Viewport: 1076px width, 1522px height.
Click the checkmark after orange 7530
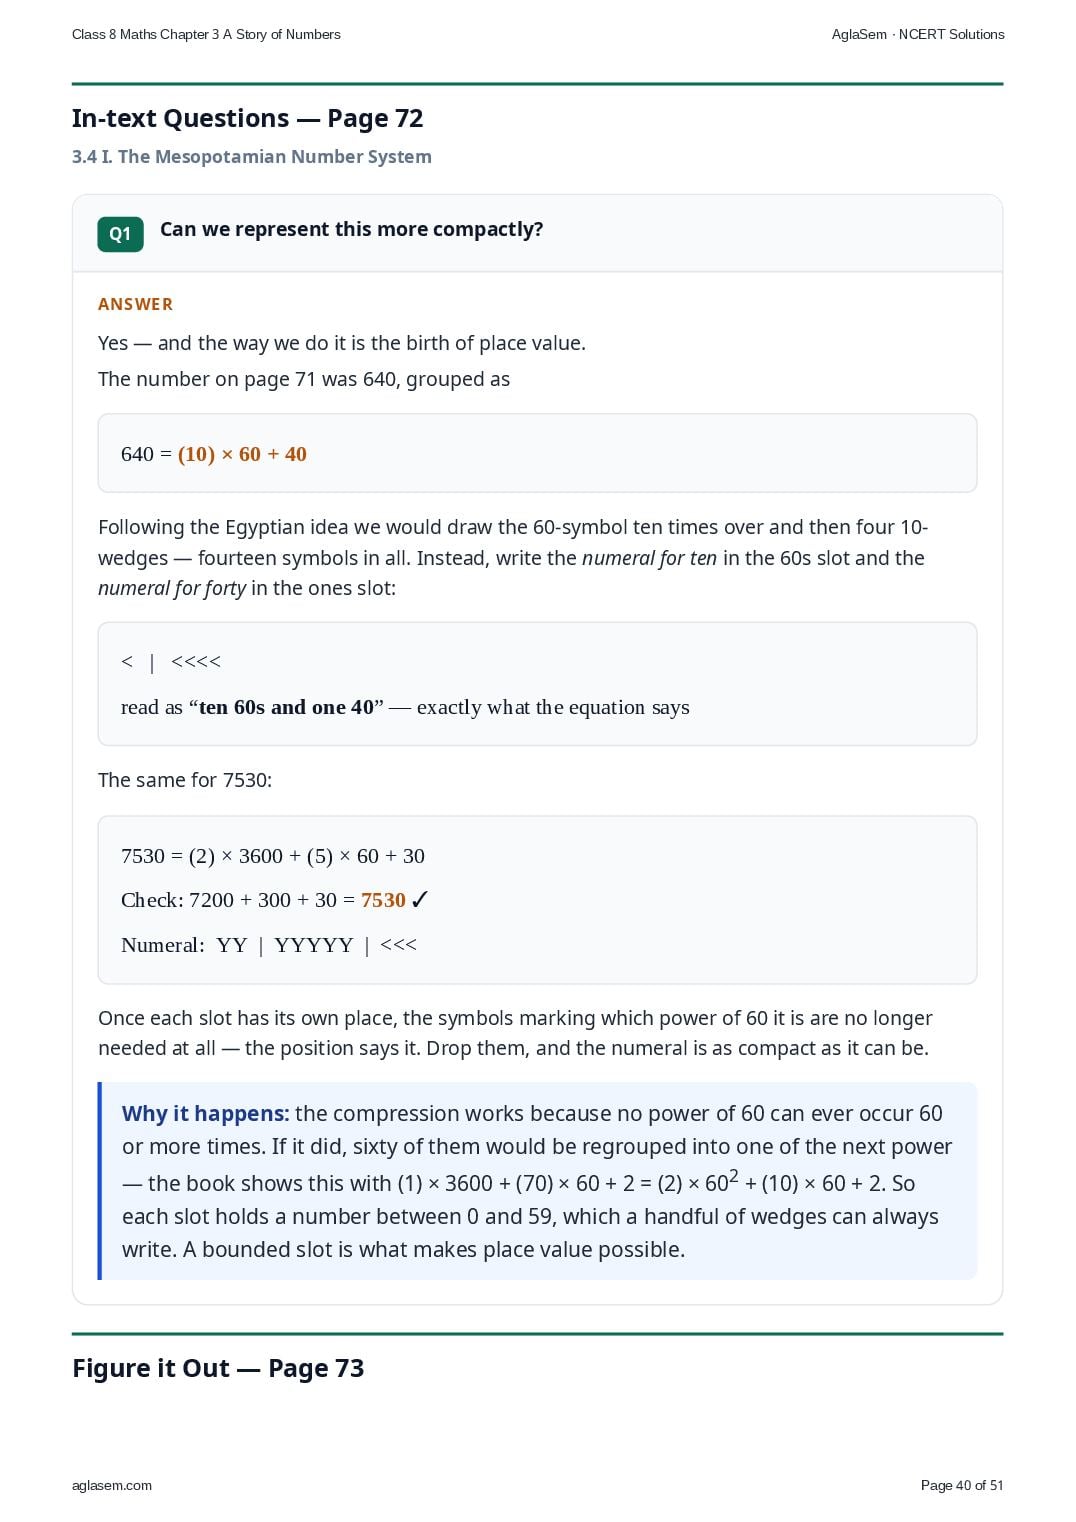[x=420, y=900]
